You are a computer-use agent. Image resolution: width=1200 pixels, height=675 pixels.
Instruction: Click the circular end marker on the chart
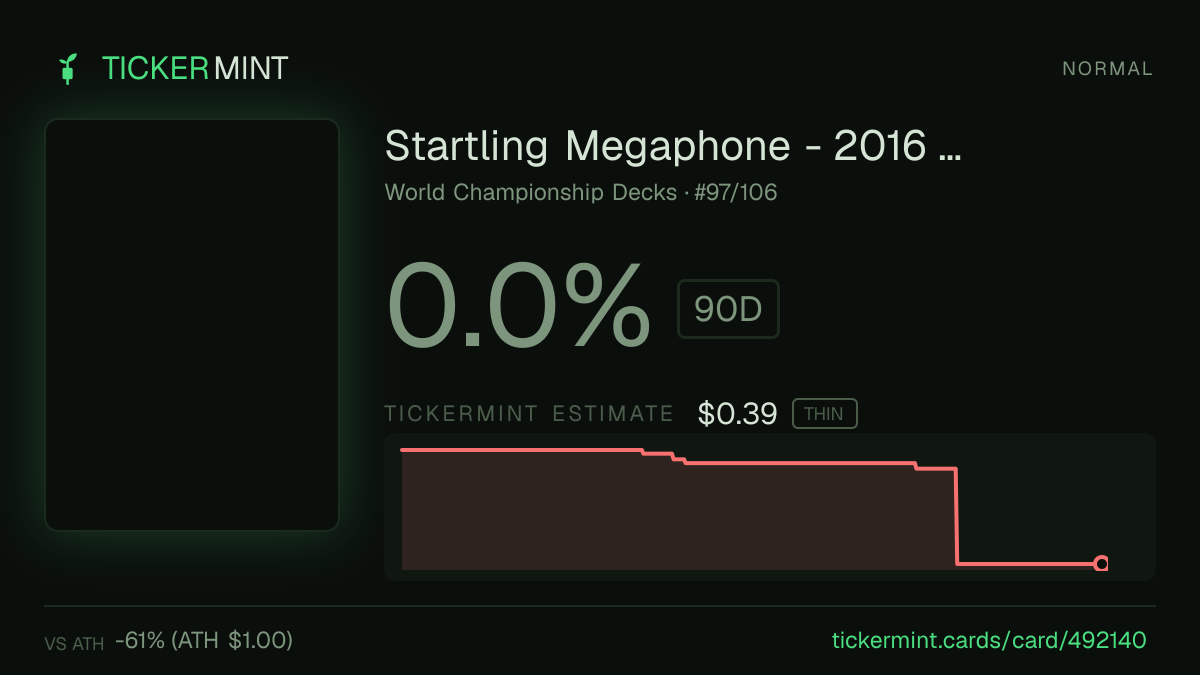click(1101, 564)
